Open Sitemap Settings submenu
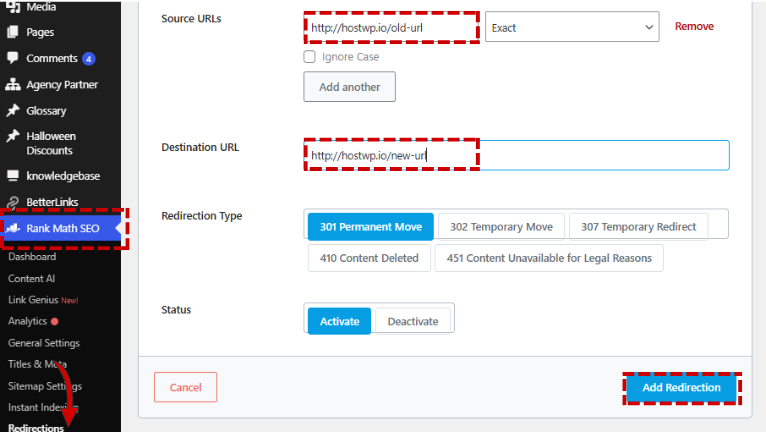Screen dimensions: 766x432 [x=45, y=386]
